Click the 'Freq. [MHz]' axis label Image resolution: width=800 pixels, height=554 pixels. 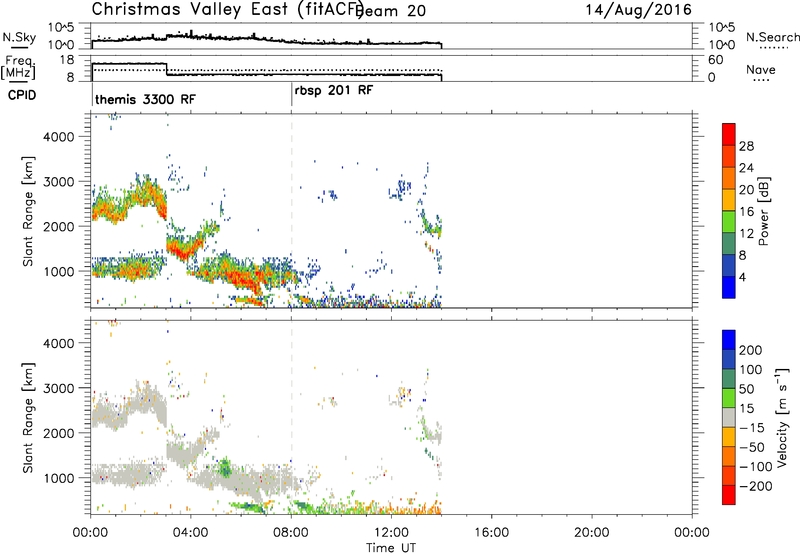point(18,67)
